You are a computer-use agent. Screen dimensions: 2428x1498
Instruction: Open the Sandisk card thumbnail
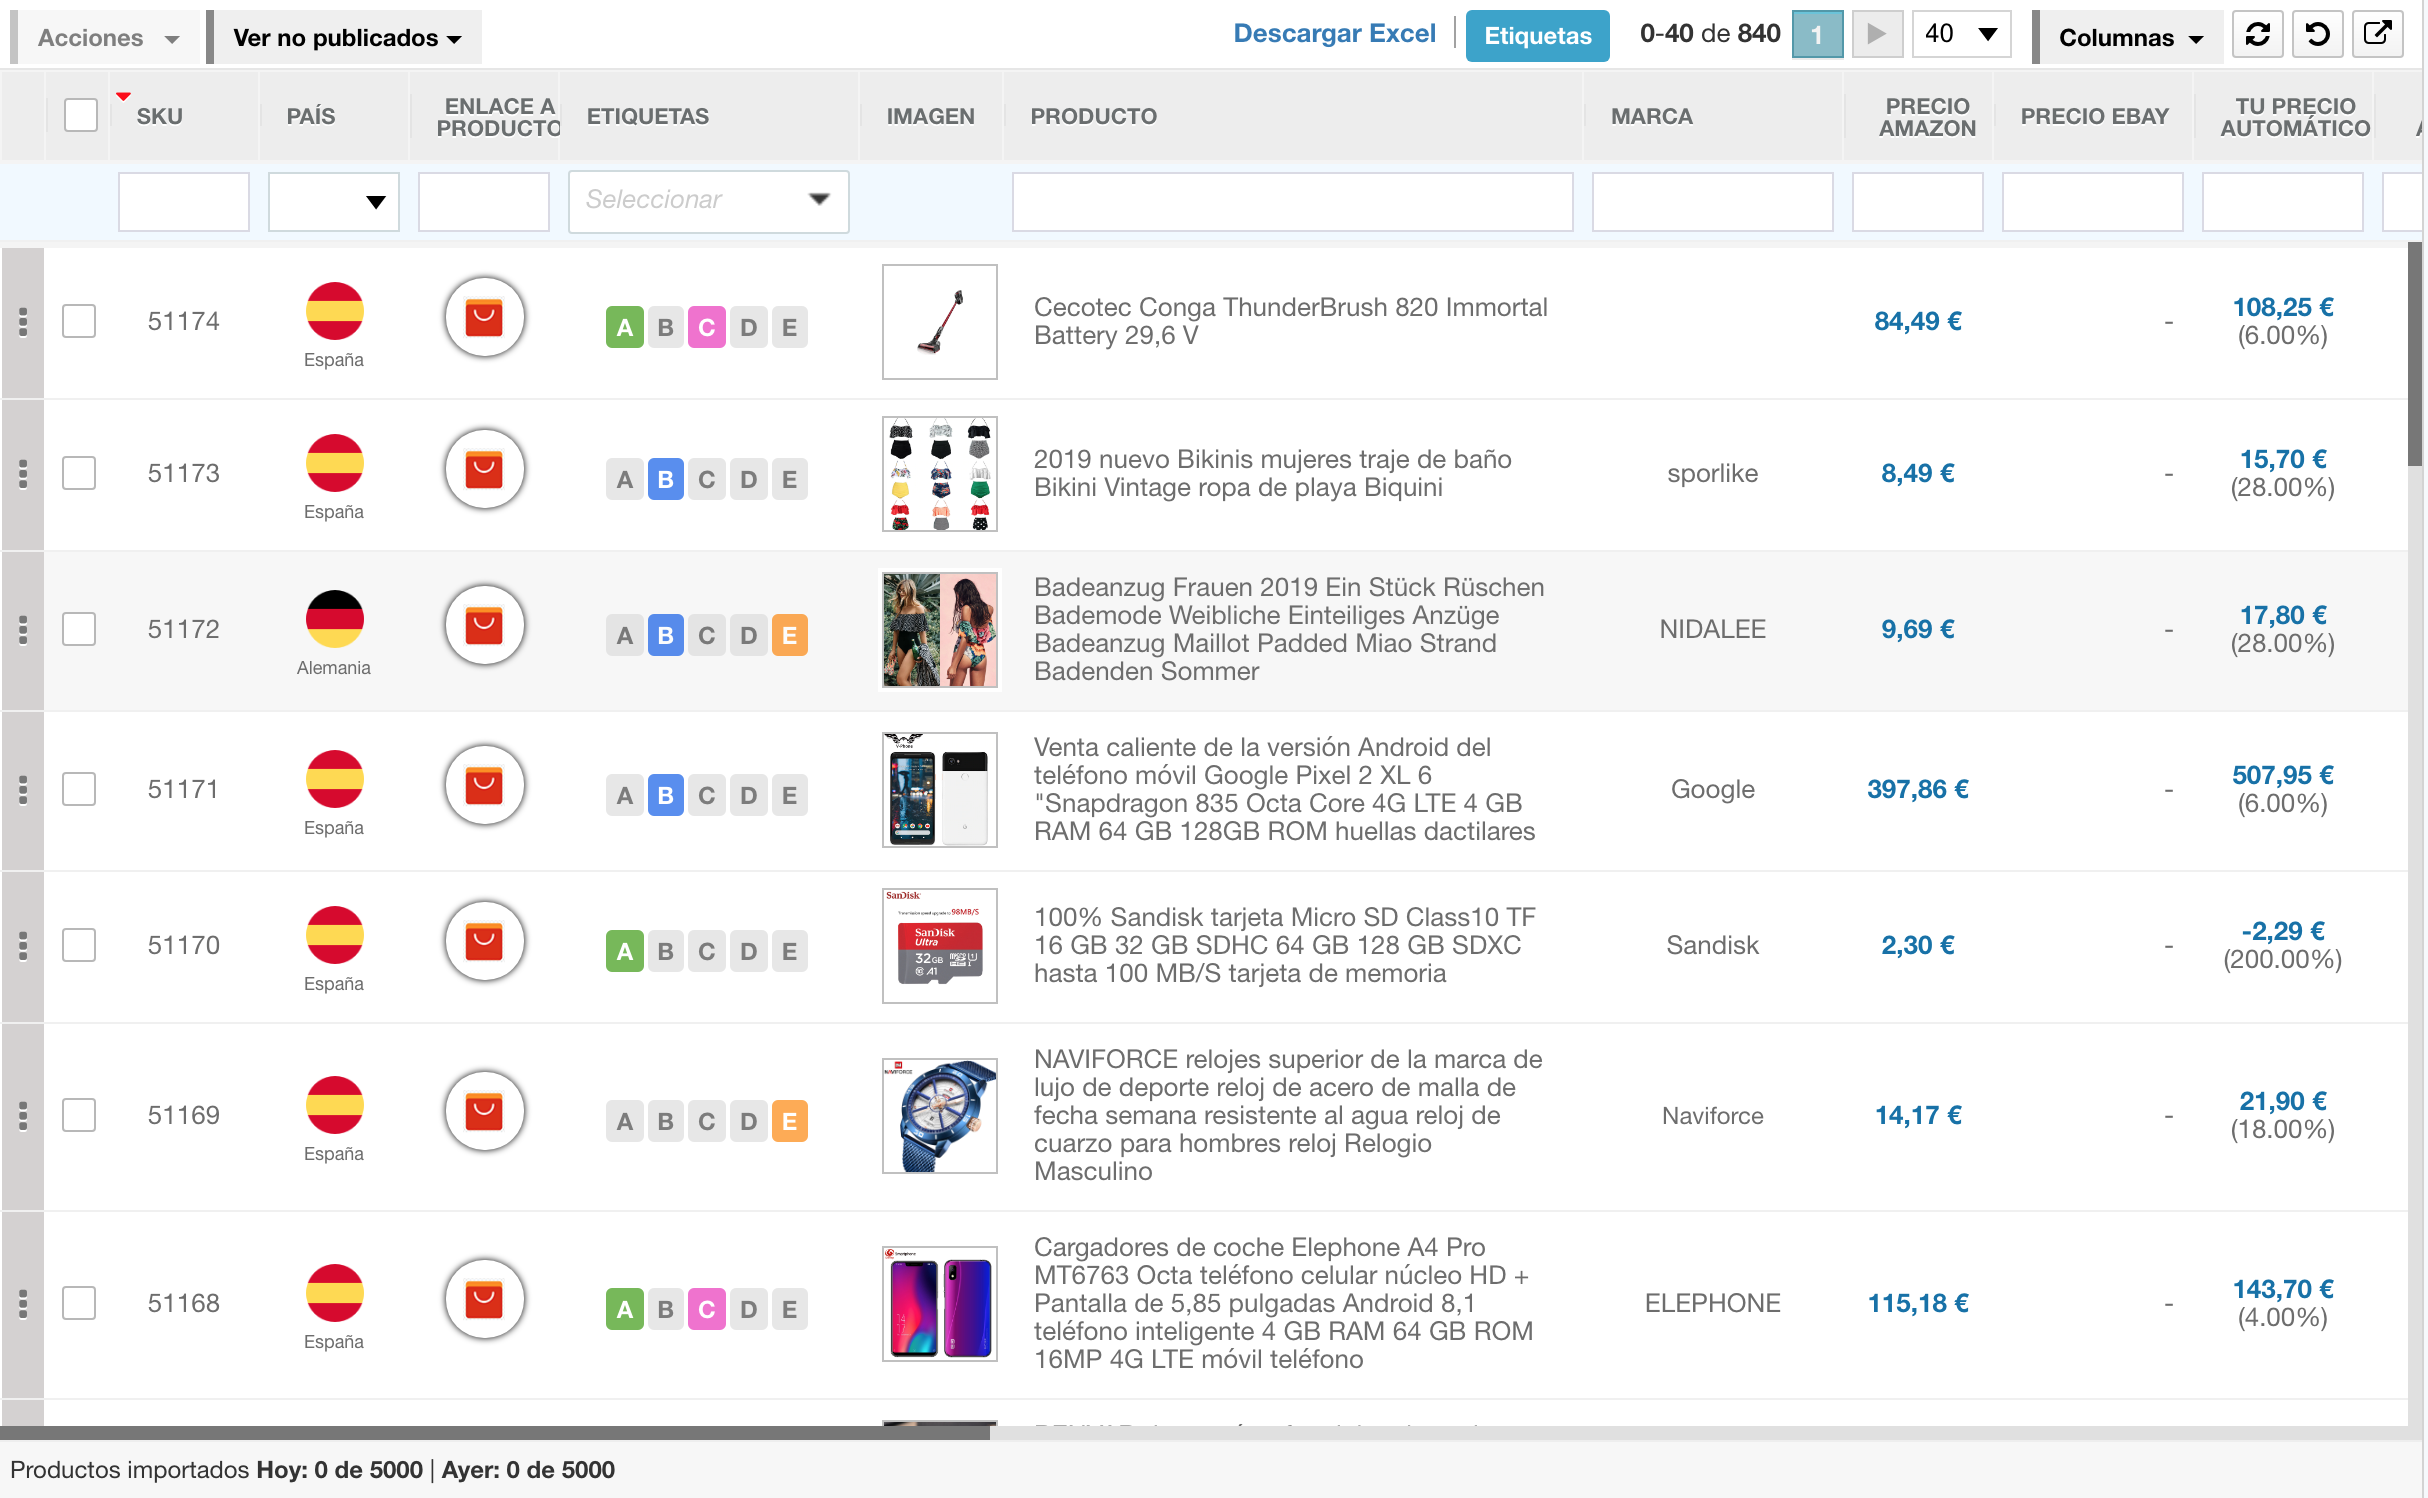[x=939, y=946]
